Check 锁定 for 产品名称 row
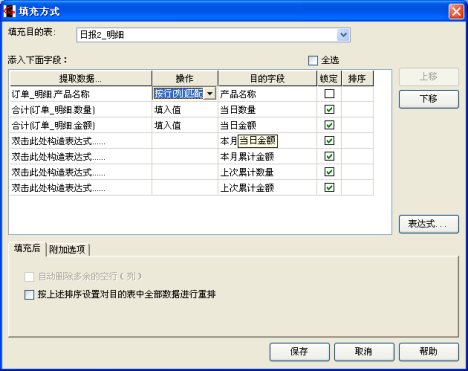The width and height of the screenshot is (468, 371). (329, 94)
